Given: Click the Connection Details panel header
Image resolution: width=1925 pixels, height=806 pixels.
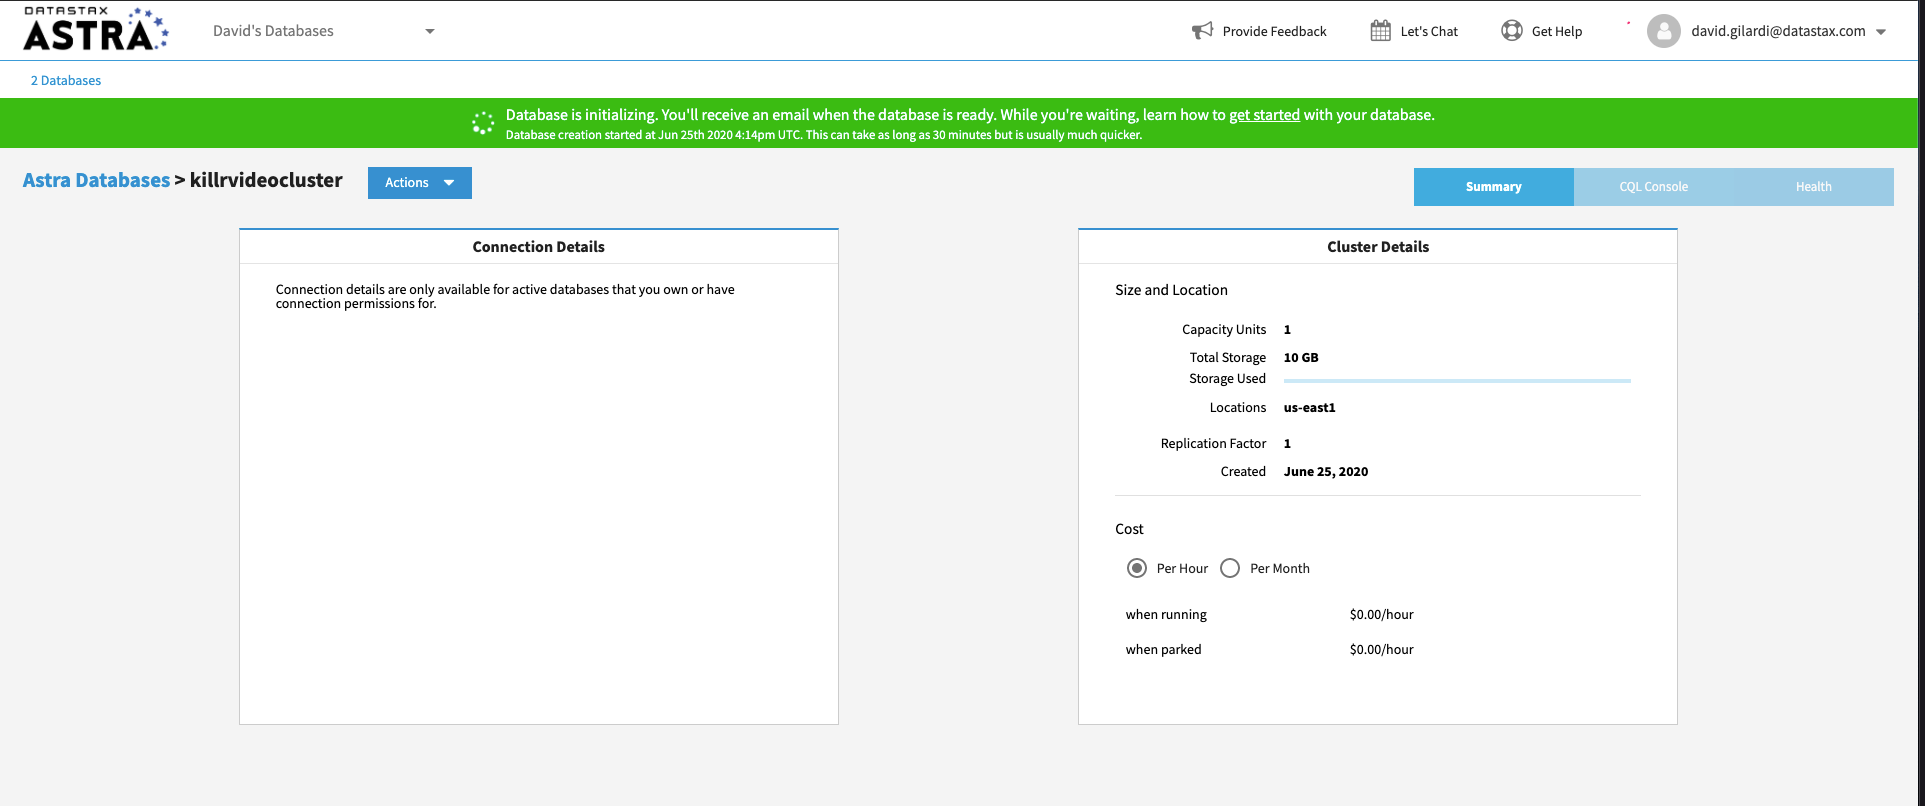Looking at the screenshot, I should click(x=538, y=247).
